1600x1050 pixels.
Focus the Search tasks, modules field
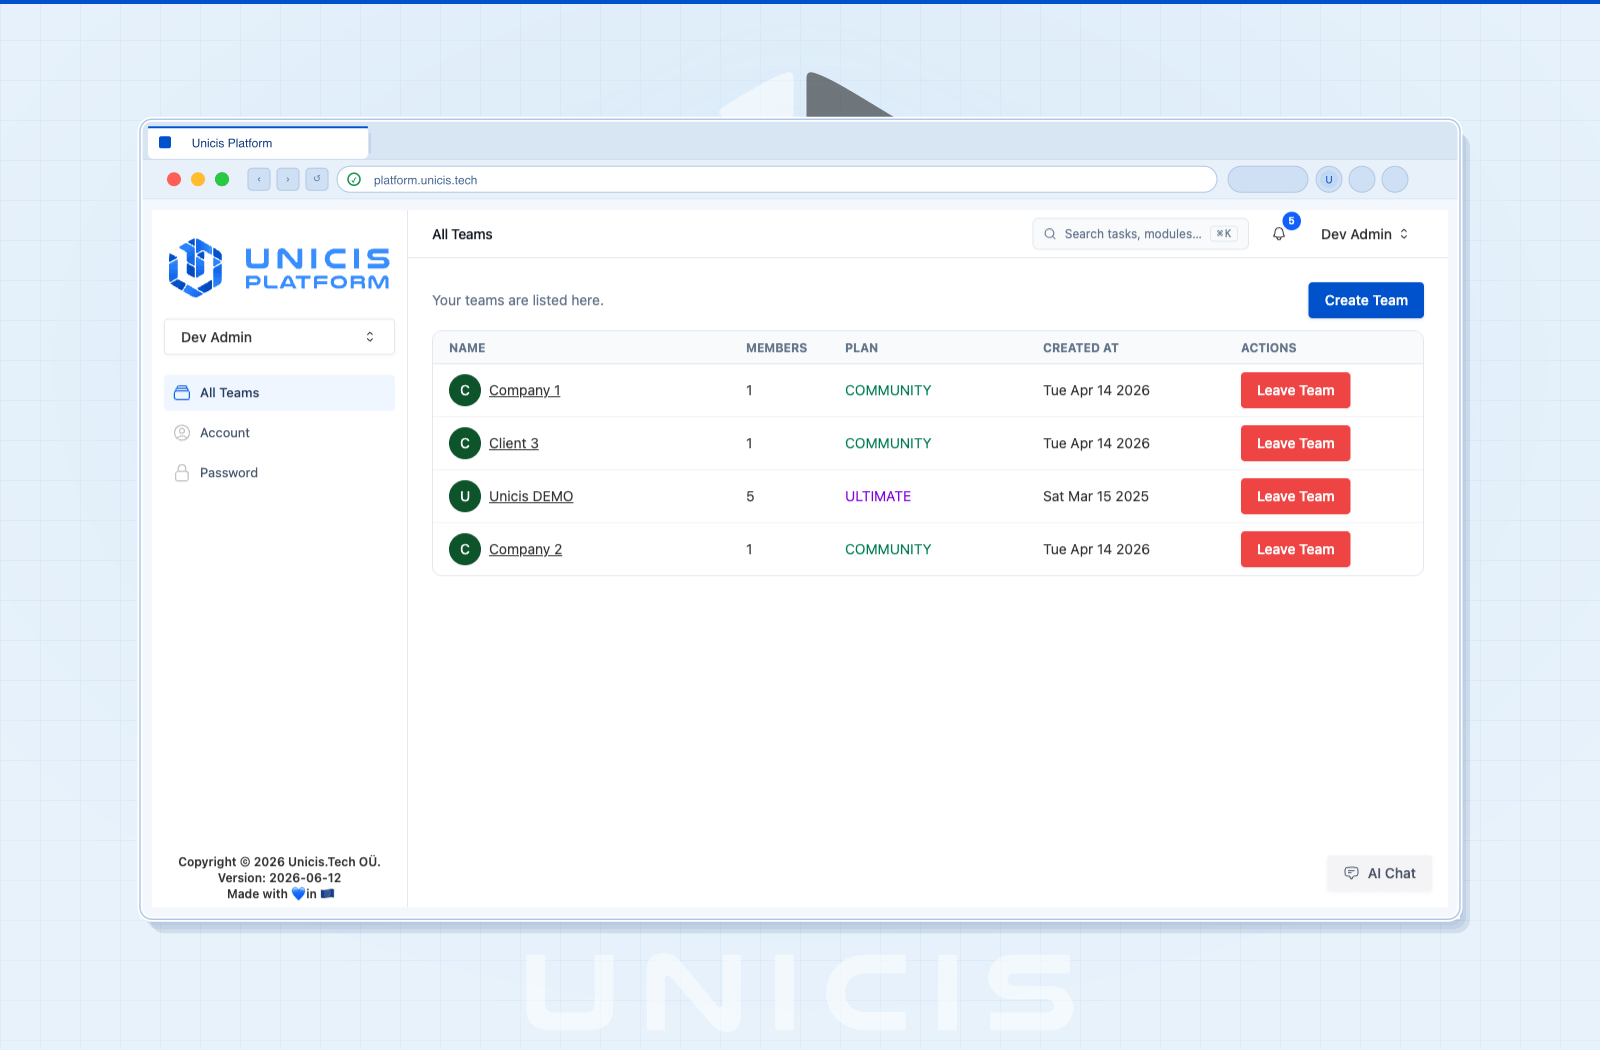click(1140, 234)
